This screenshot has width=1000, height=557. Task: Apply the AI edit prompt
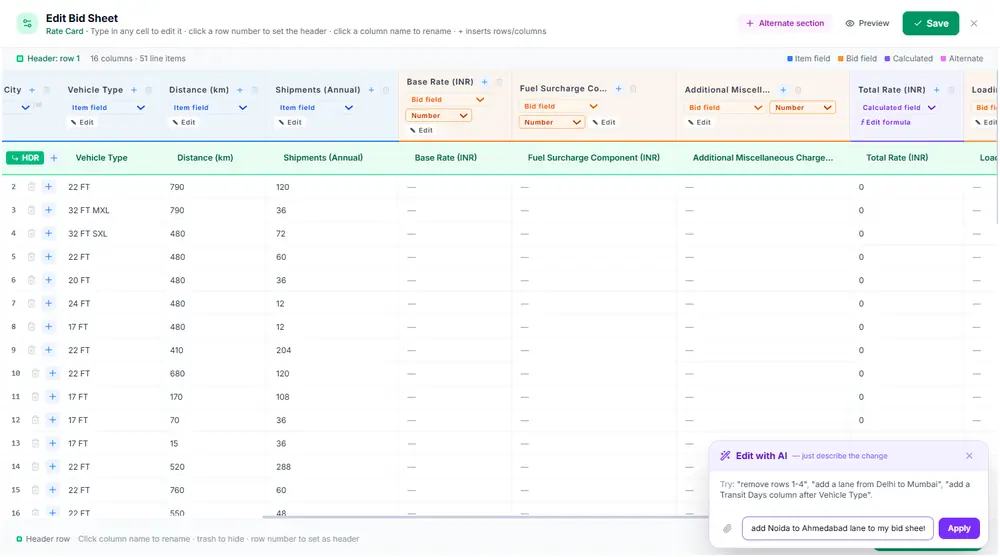click(x=959, y=528)
